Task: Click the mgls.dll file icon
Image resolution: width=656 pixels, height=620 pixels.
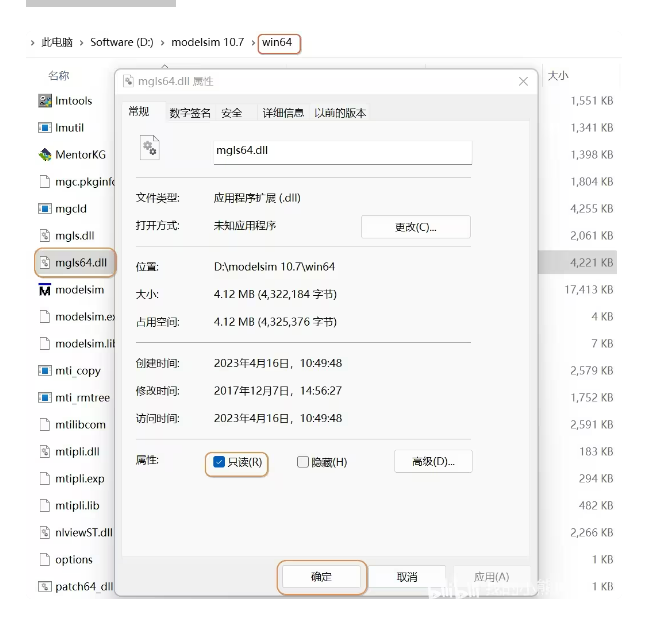Action: click(45, 236)
